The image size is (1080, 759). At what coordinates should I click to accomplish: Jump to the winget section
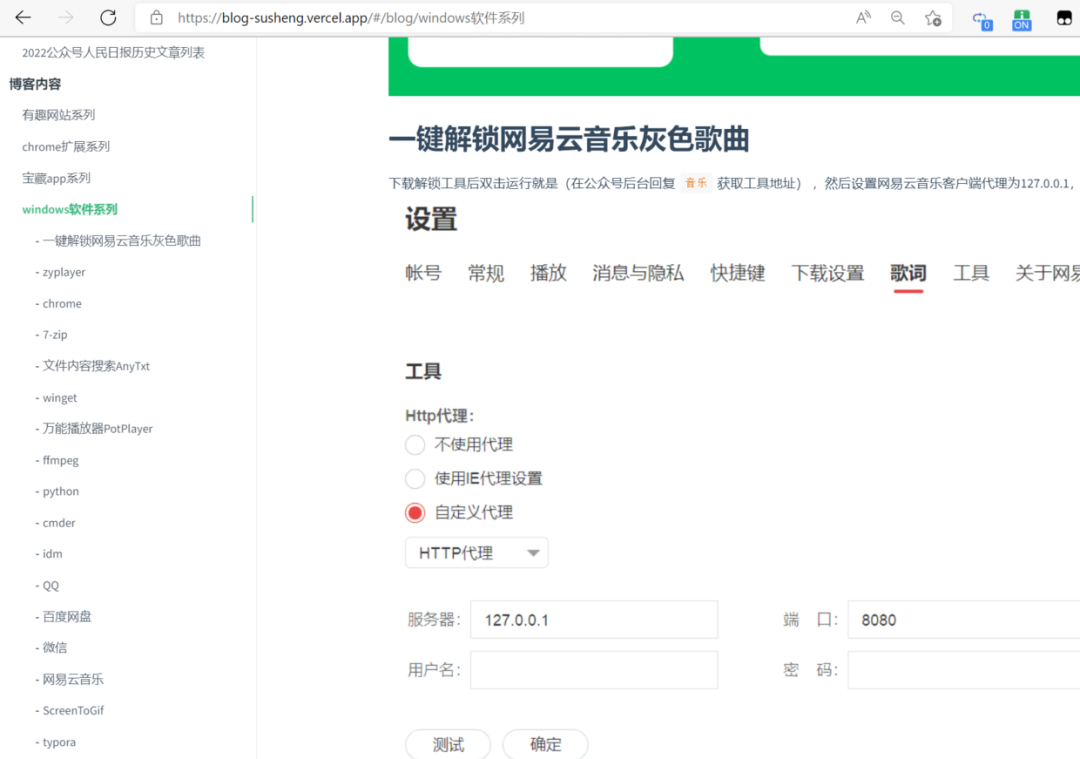coord(60,398)
